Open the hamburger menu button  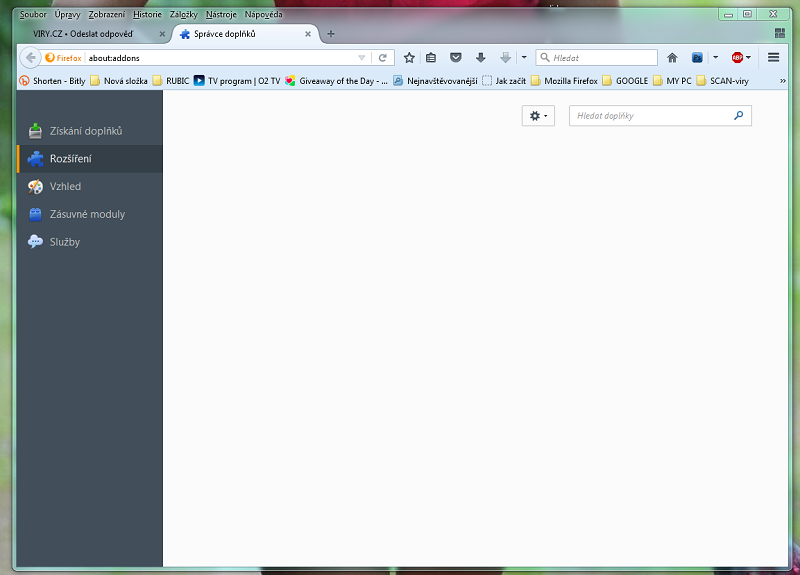(x=773, y=58)
